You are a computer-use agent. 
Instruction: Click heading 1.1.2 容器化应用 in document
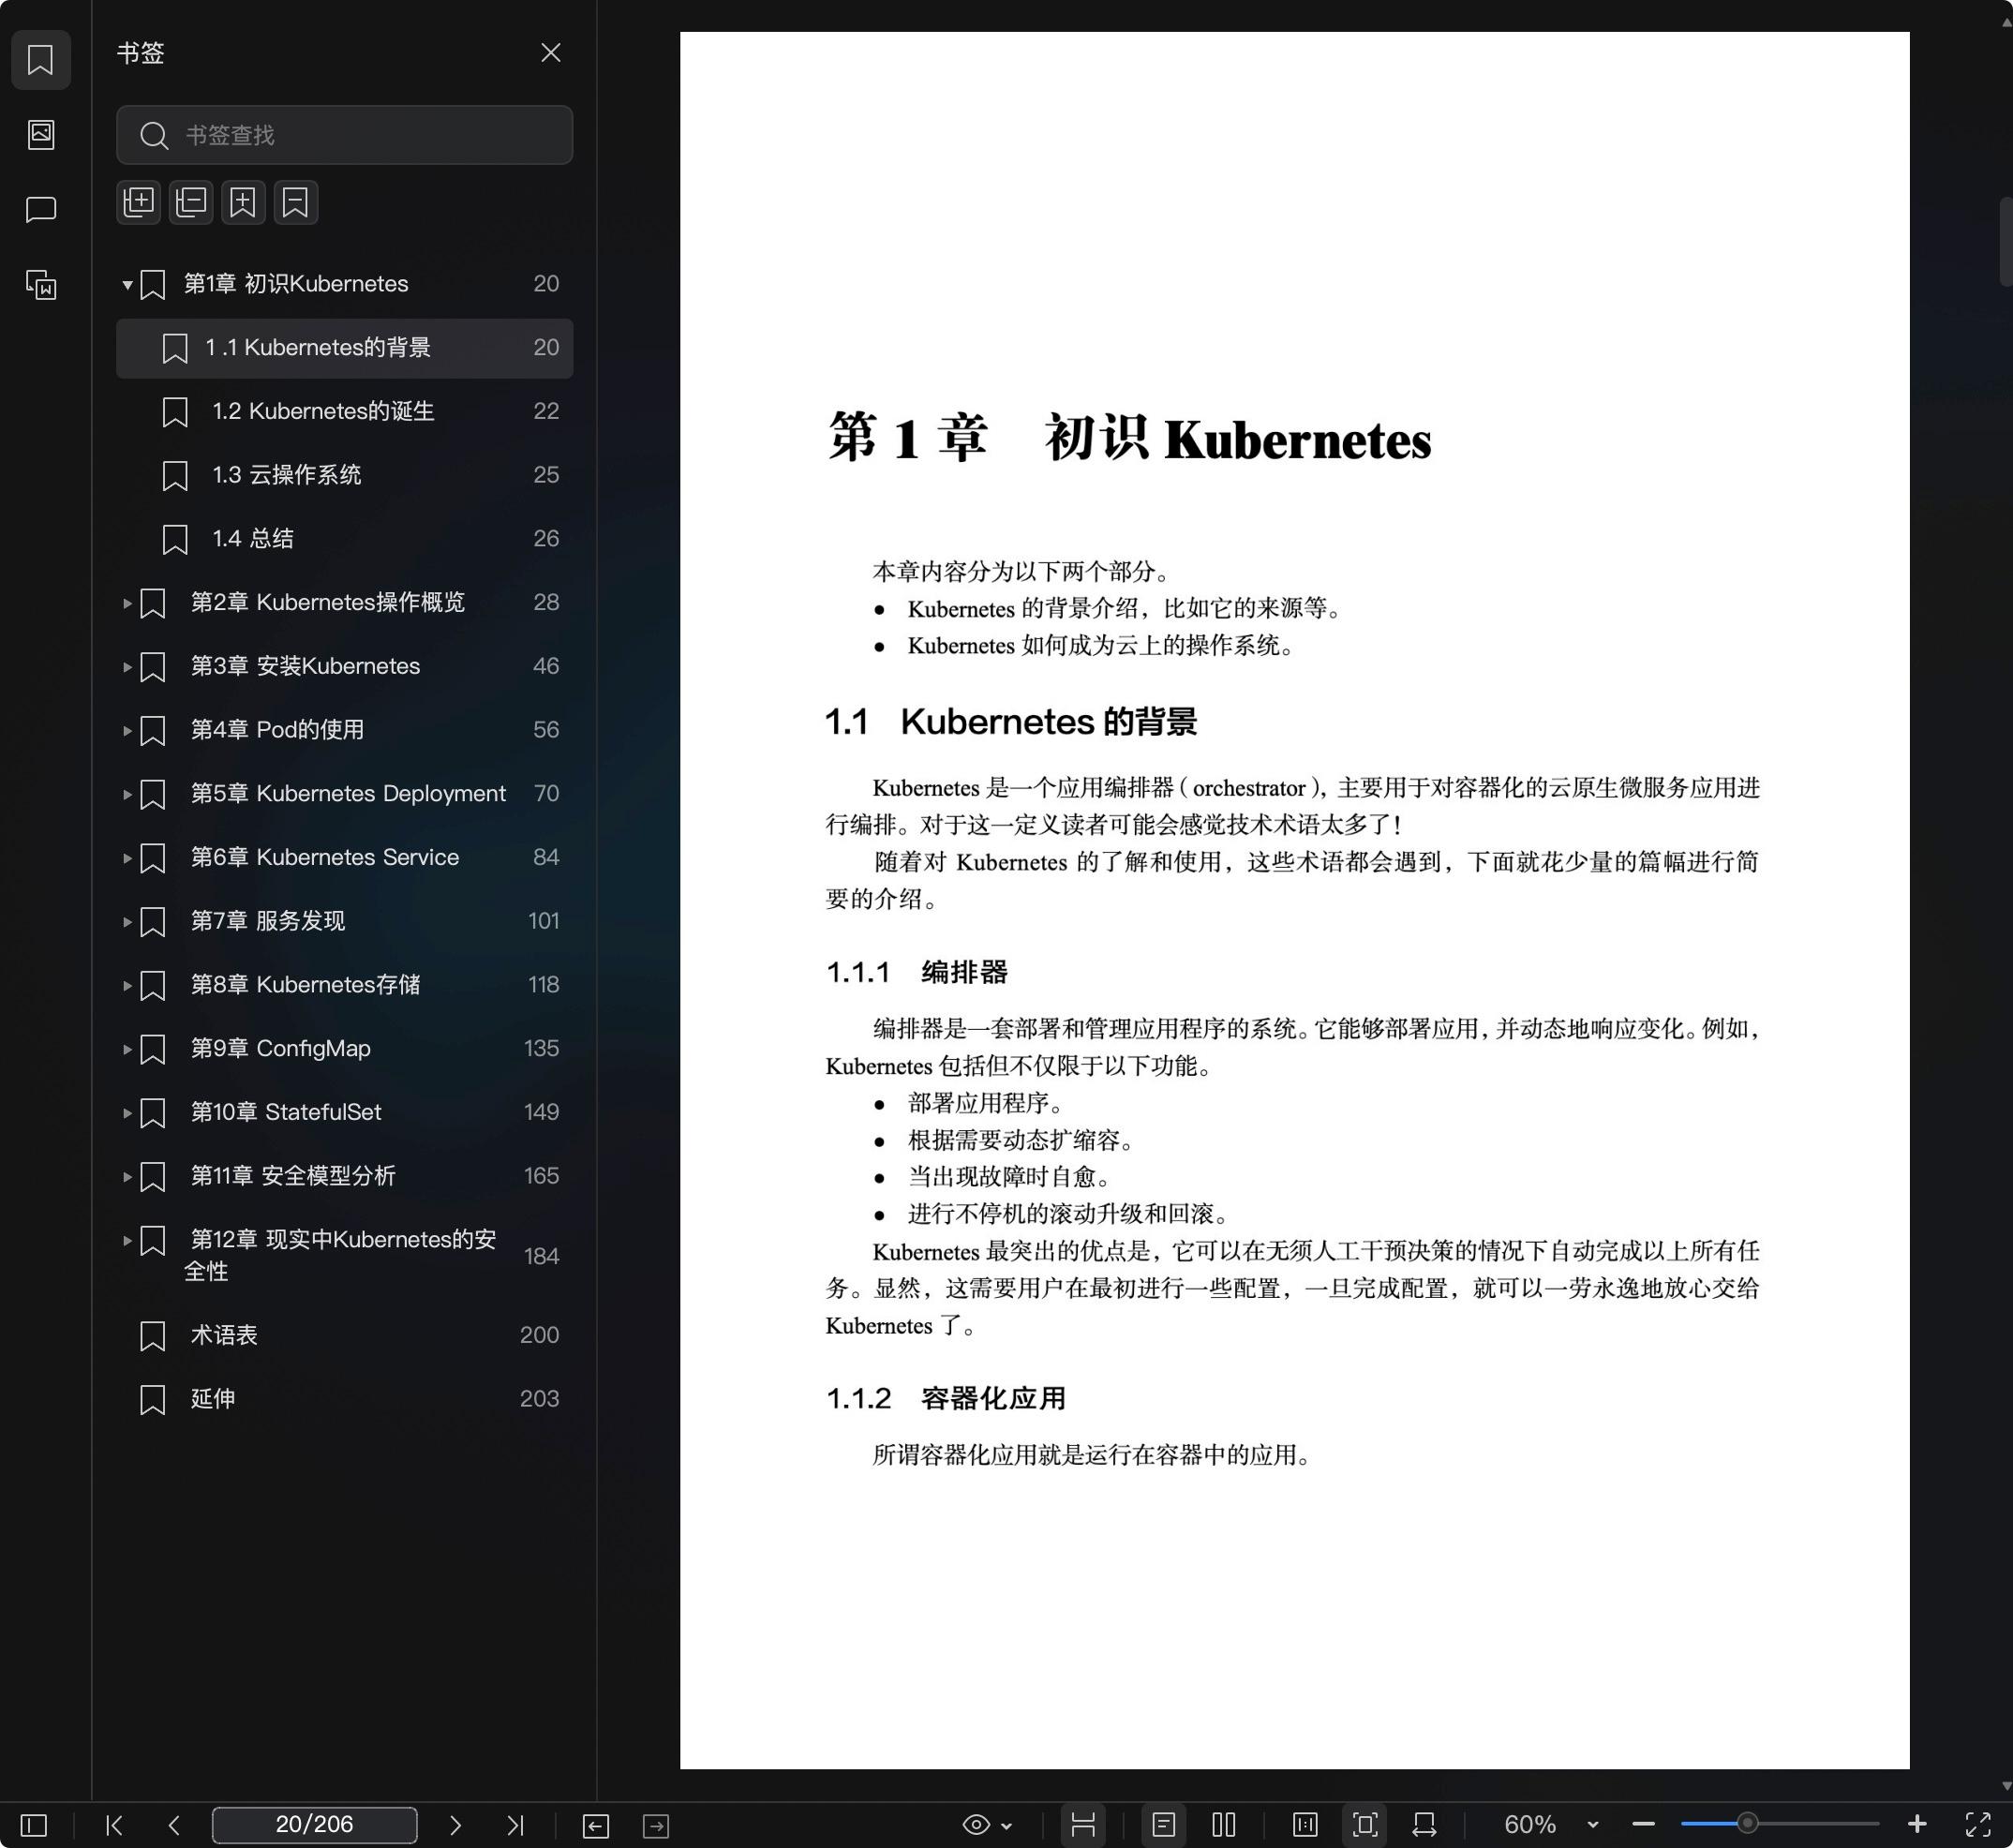point(946,1398)
